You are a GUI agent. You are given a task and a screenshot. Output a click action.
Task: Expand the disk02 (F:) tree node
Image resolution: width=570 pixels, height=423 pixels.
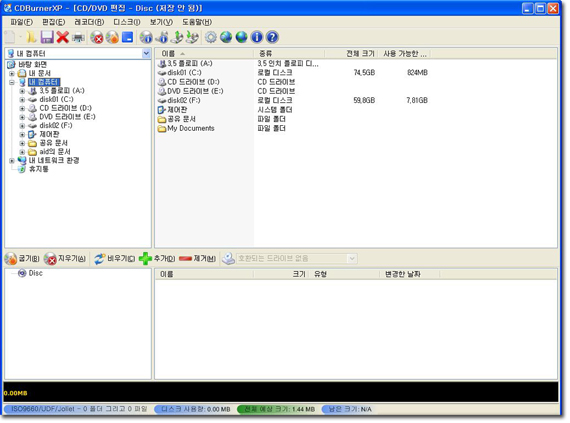[22, 126]
